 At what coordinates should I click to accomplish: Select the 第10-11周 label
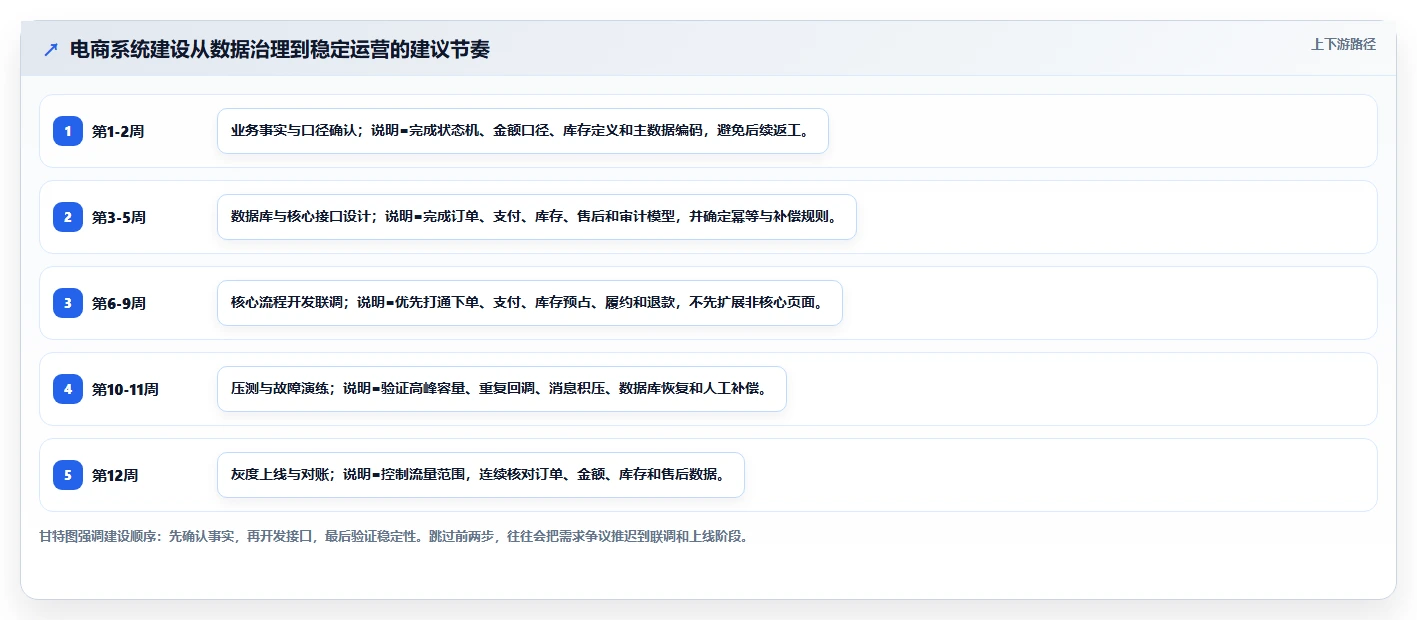(x=125, y=389)
